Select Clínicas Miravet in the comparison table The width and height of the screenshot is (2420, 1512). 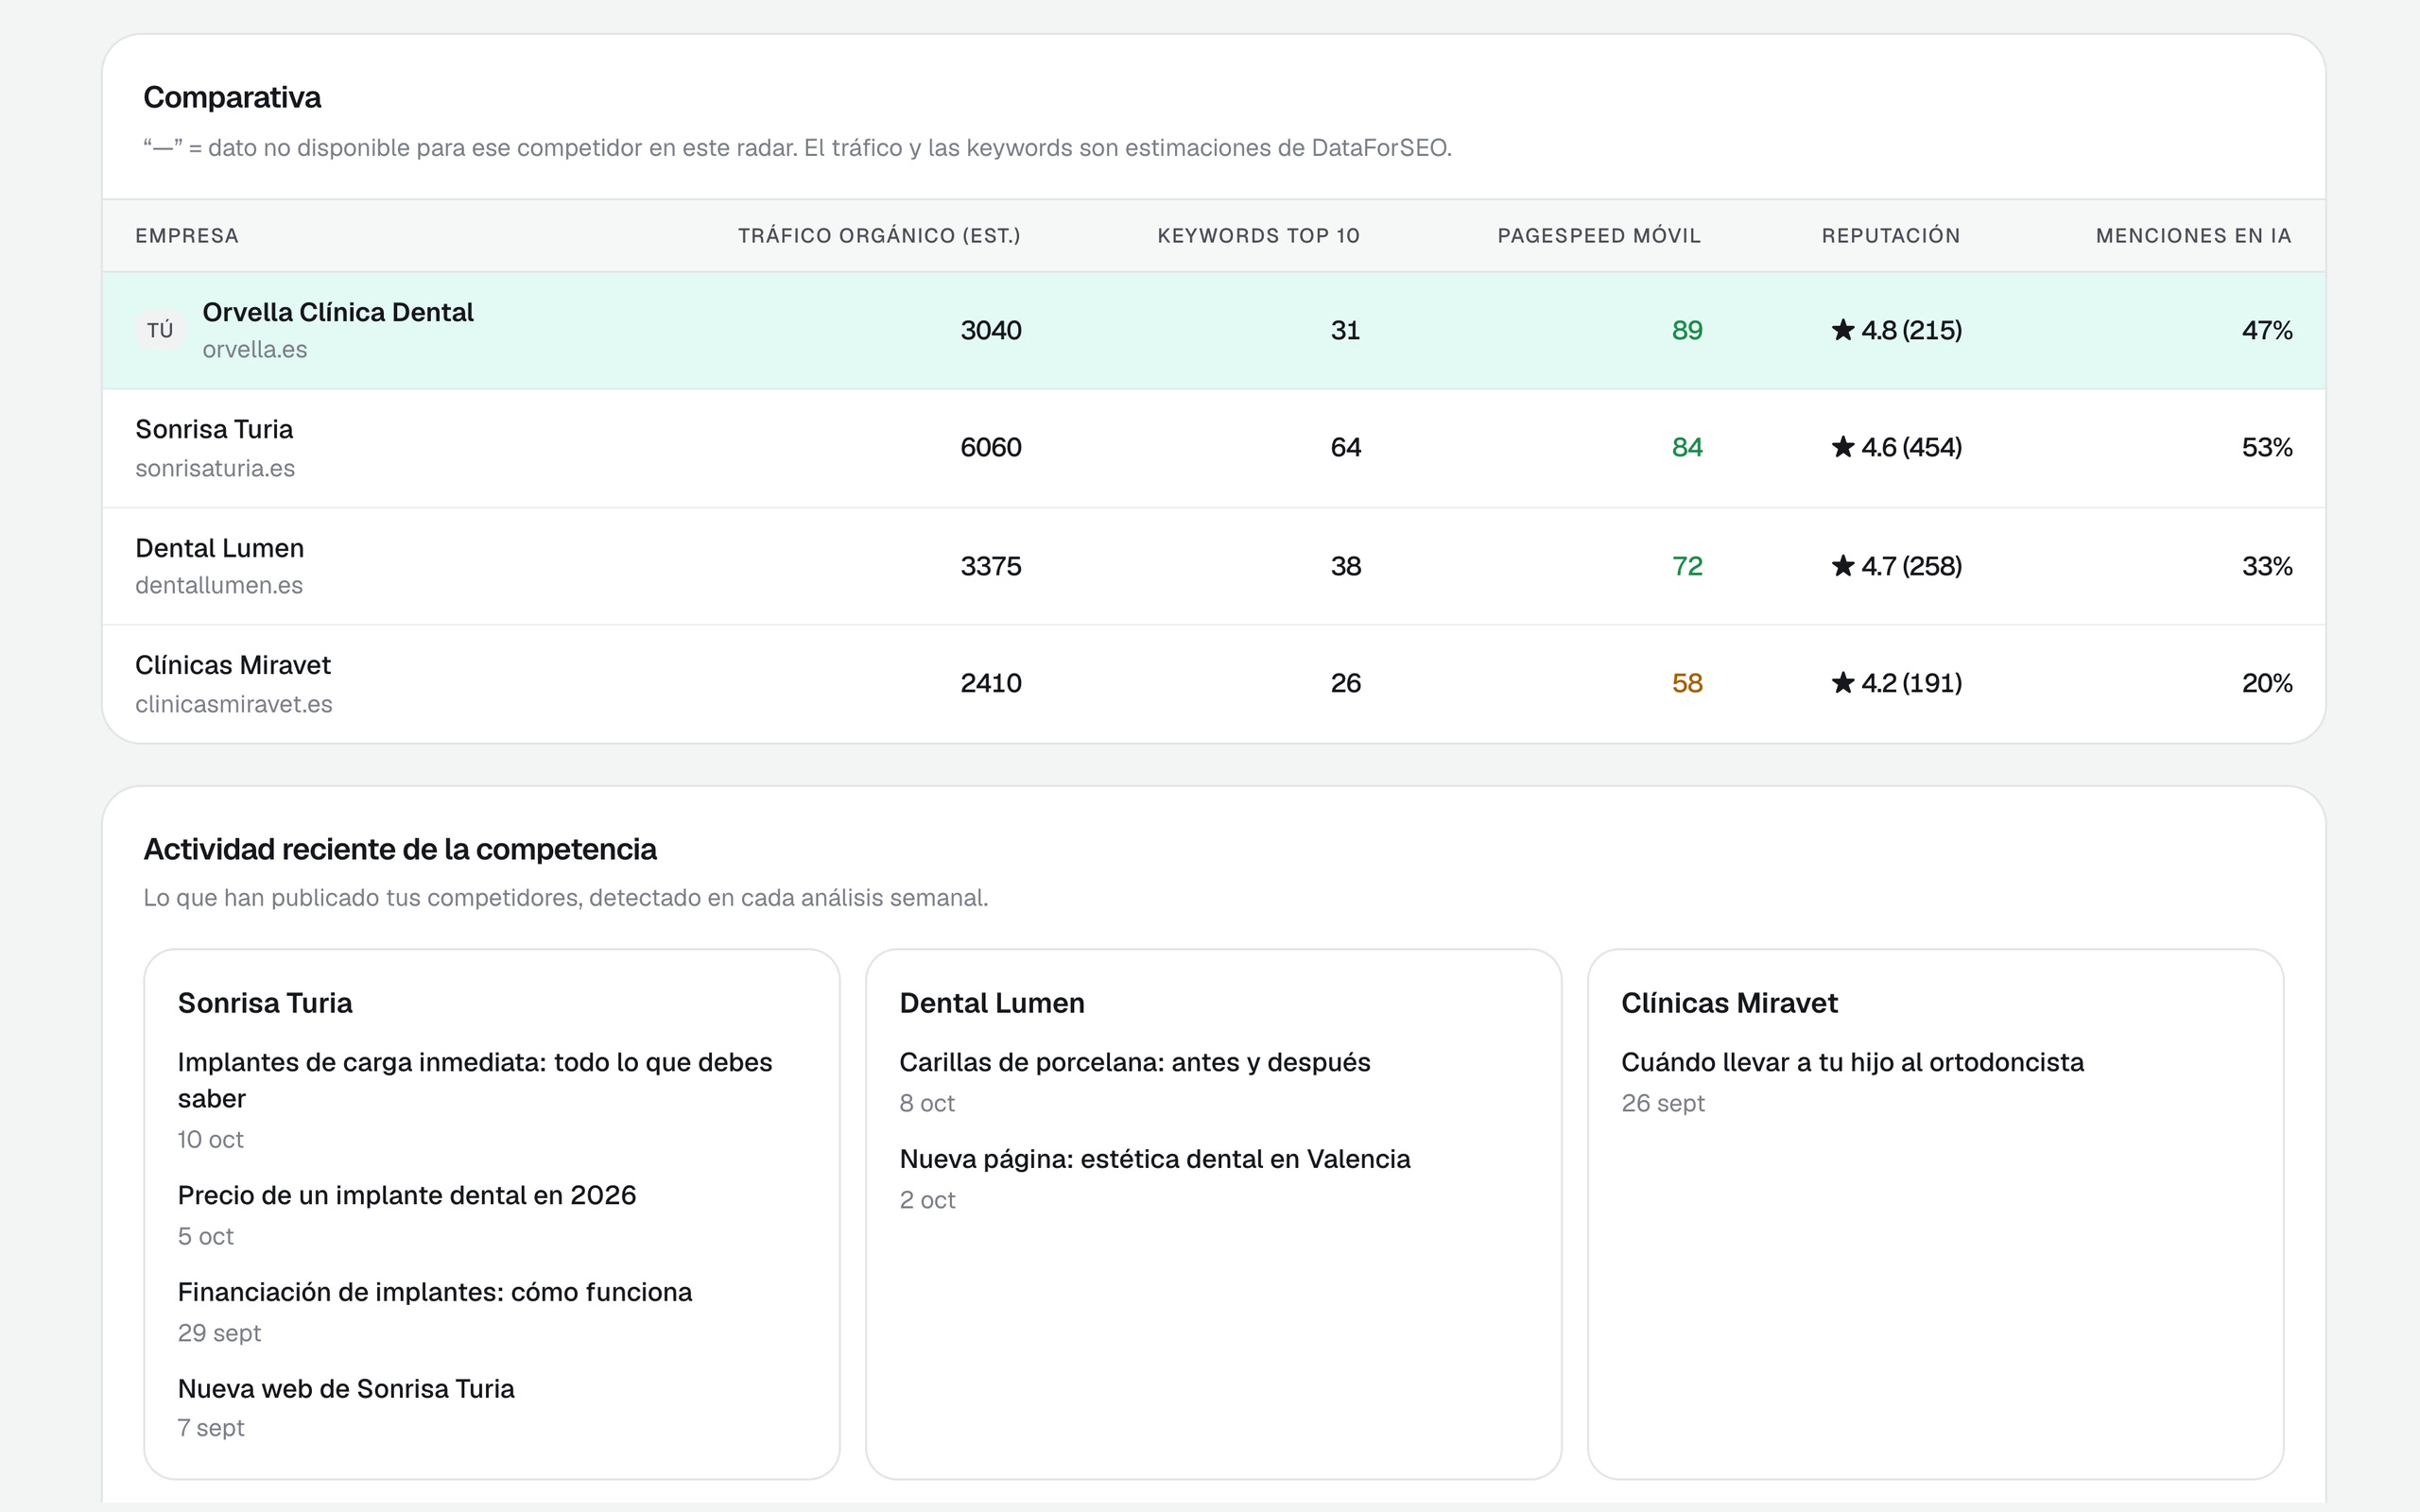233,665
